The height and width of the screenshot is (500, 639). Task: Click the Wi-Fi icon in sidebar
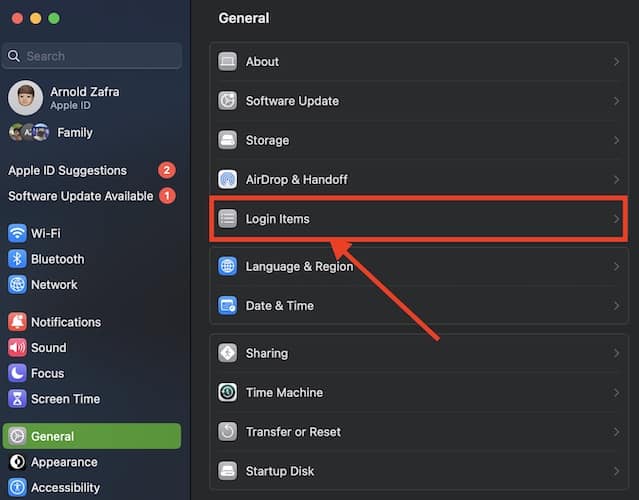[17, 233]
